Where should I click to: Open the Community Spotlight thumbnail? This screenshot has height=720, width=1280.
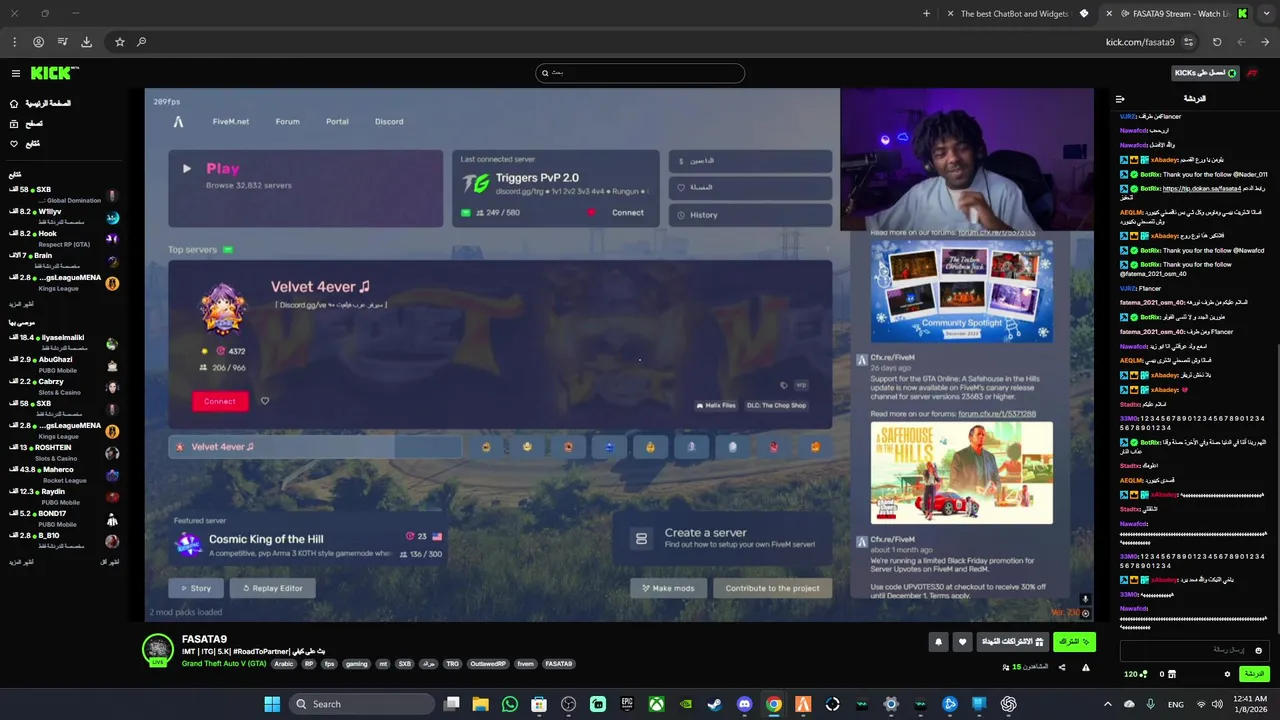pyautogui.click(x=961, y=292)
